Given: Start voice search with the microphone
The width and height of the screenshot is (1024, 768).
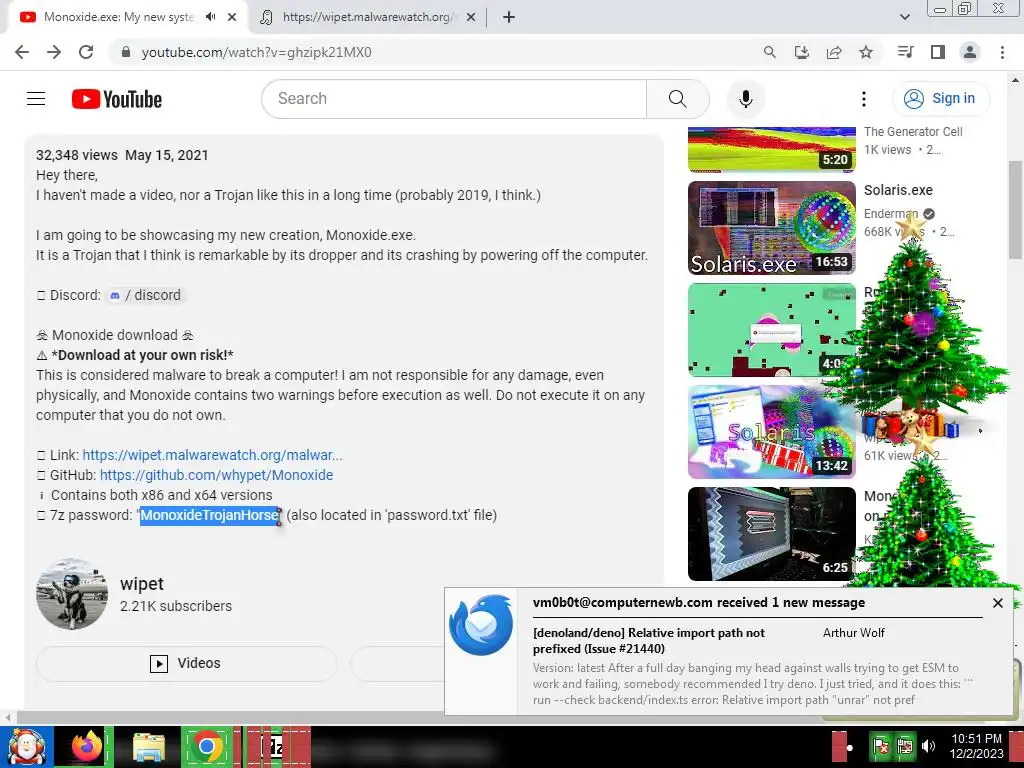Looking at the screenshot, I should pos(746,99).
